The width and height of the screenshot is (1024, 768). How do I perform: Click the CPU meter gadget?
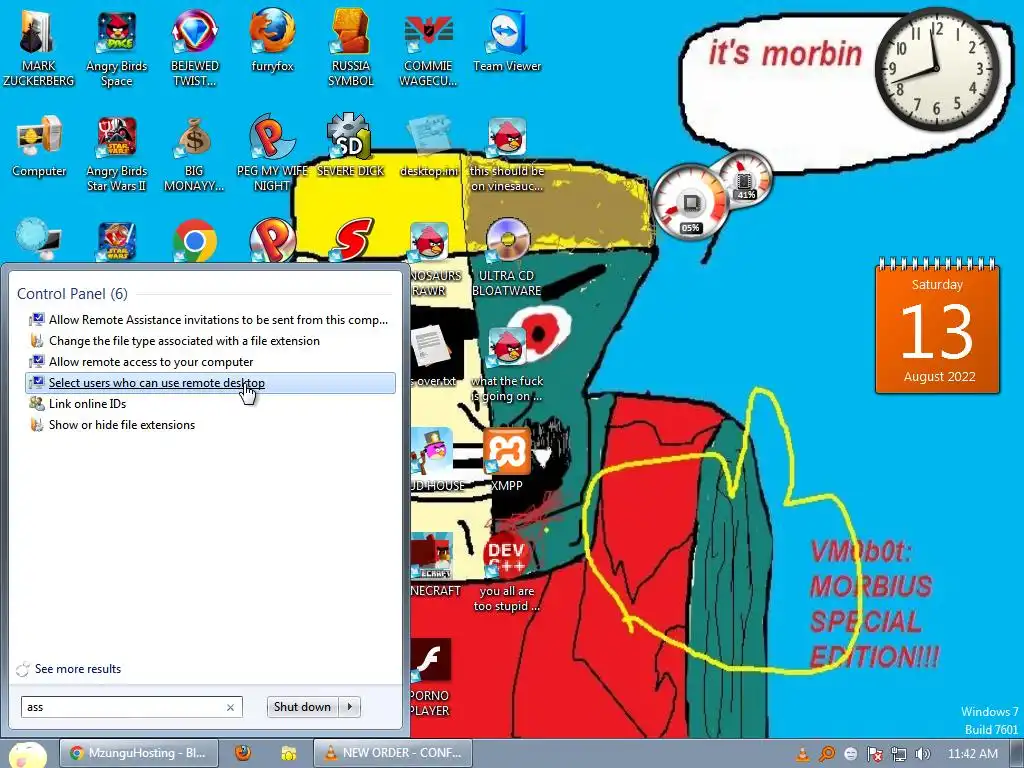click(690, 202)
